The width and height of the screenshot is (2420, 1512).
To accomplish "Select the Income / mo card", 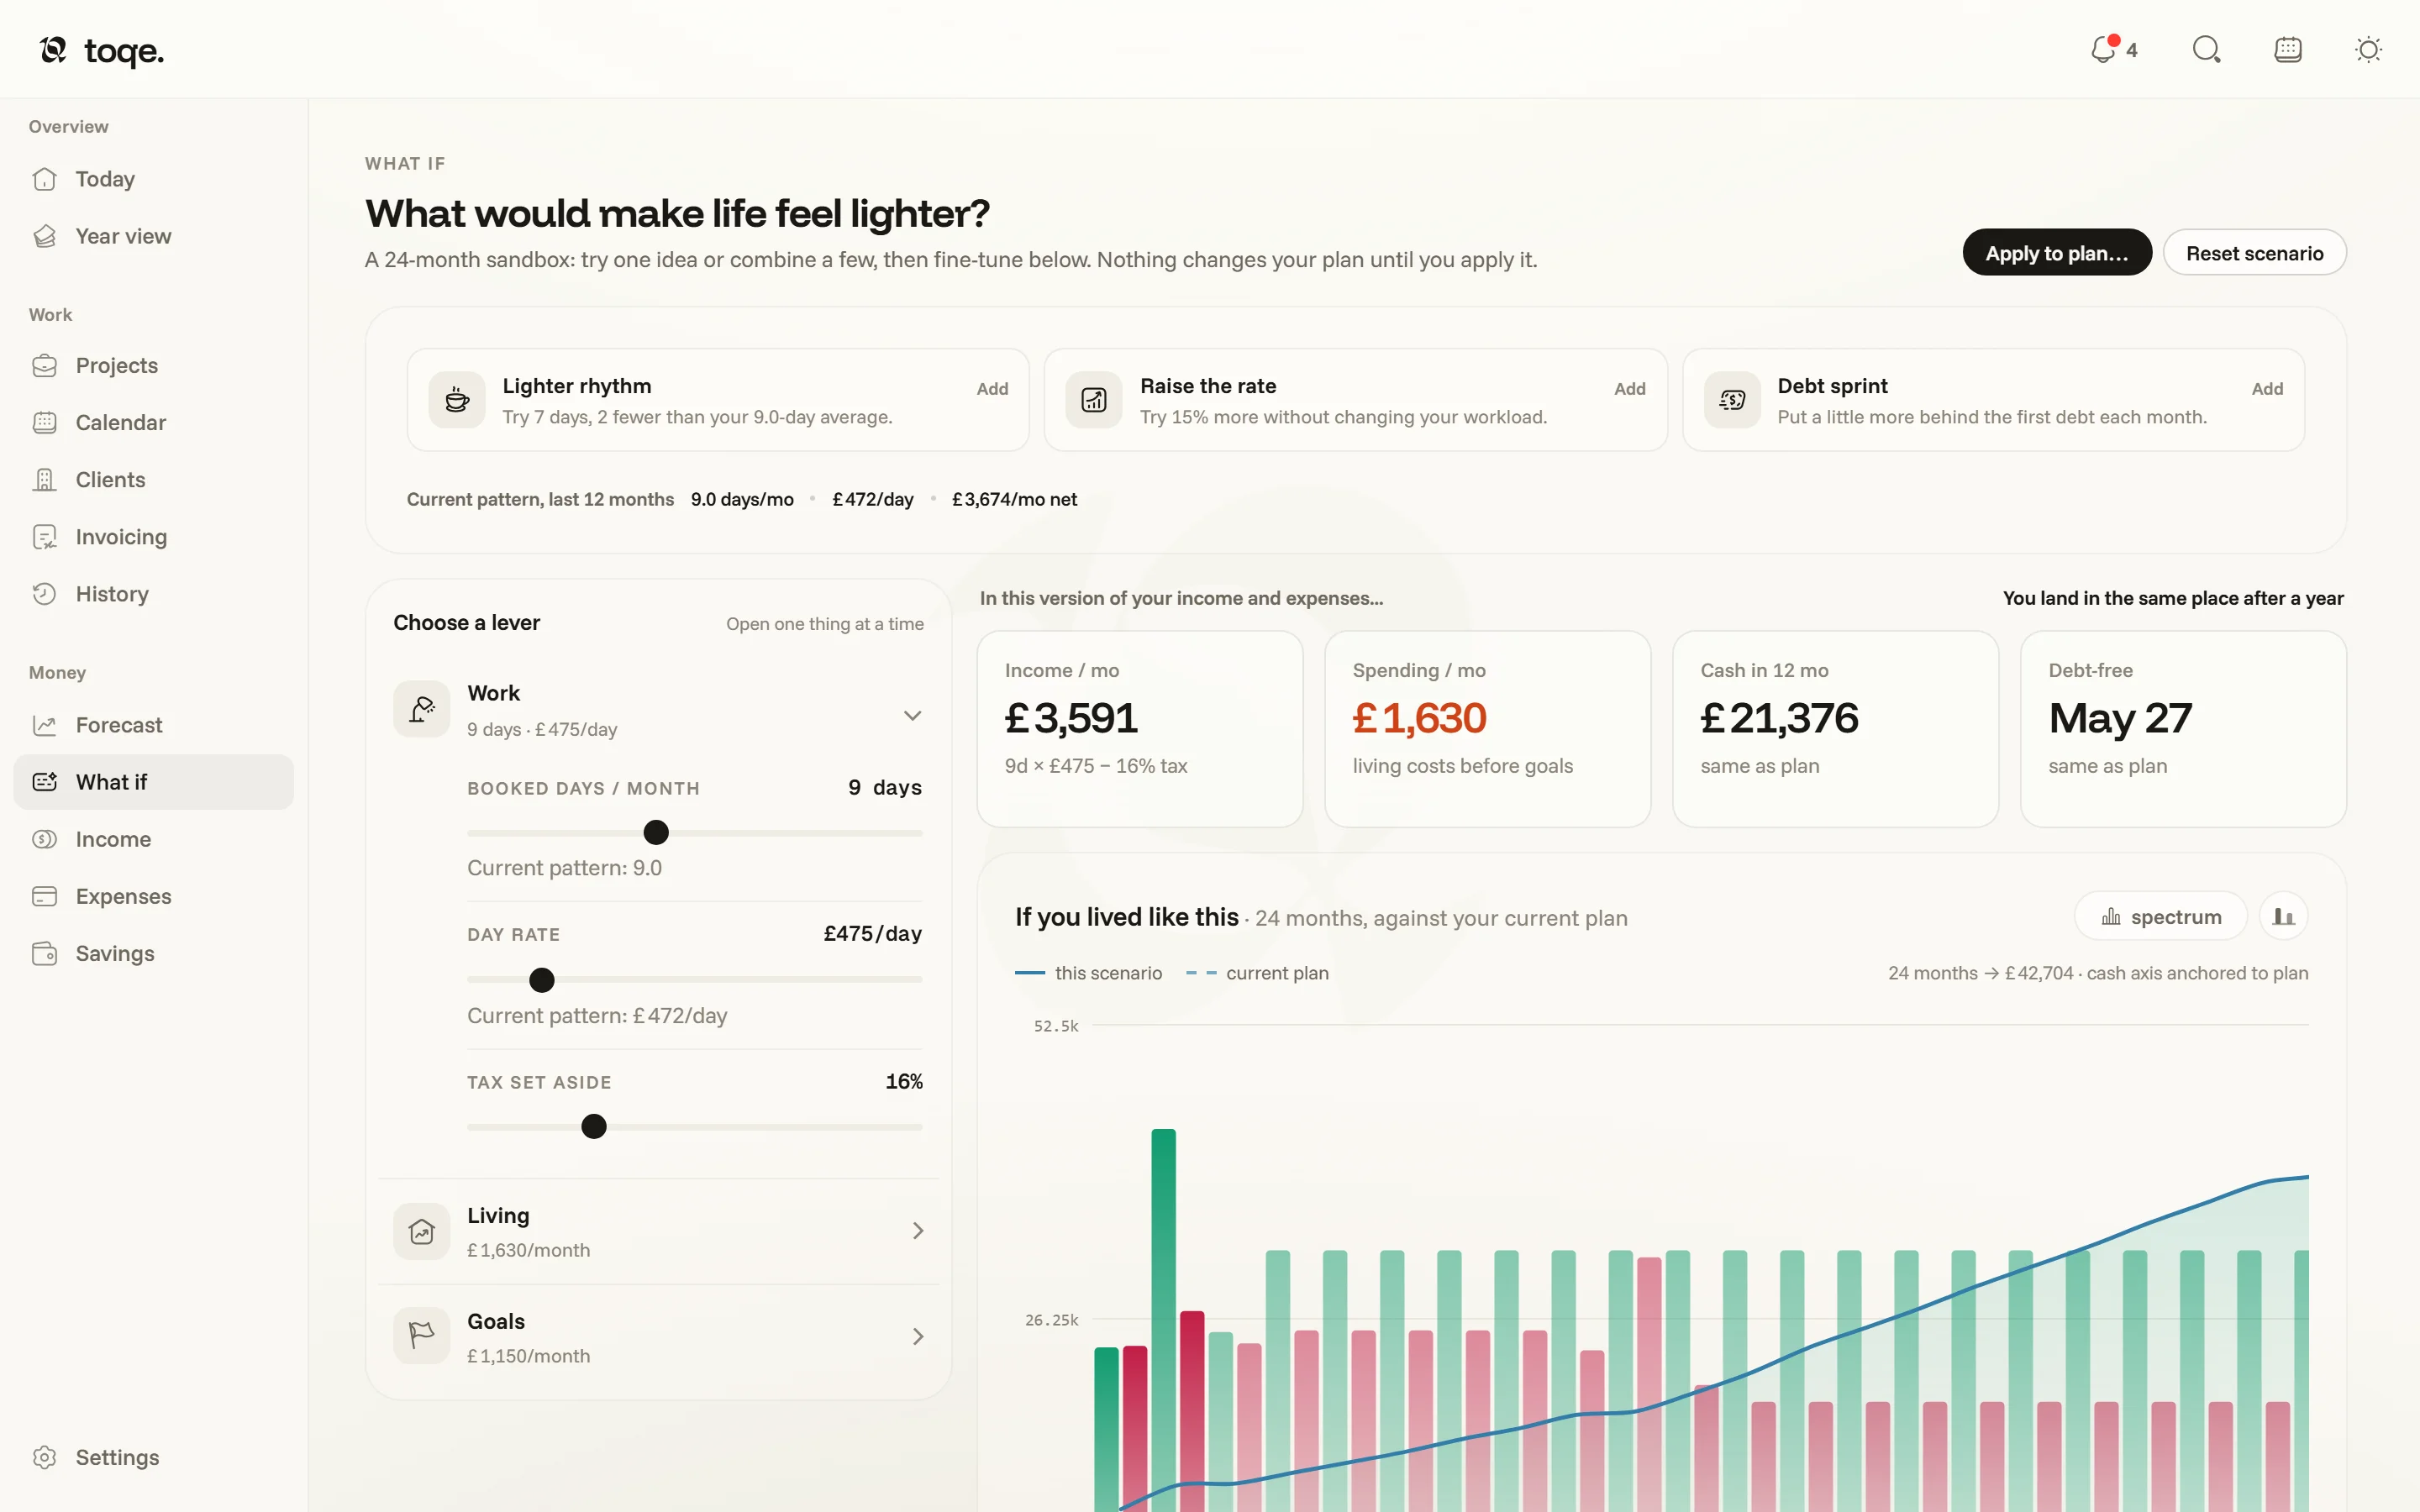I will [x=1139, y=728].
